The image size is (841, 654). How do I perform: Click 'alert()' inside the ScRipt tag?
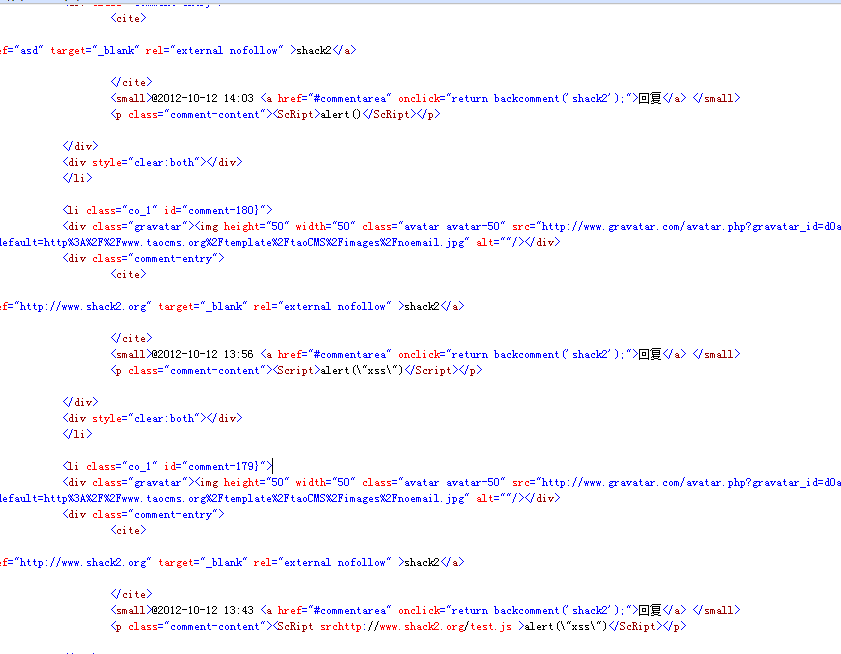tap(341, 114)
